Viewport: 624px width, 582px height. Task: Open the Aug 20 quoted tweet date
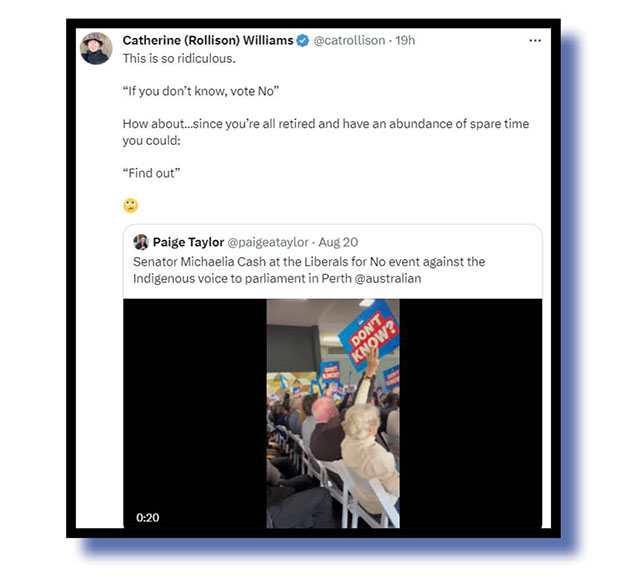(x=338, y=242)
